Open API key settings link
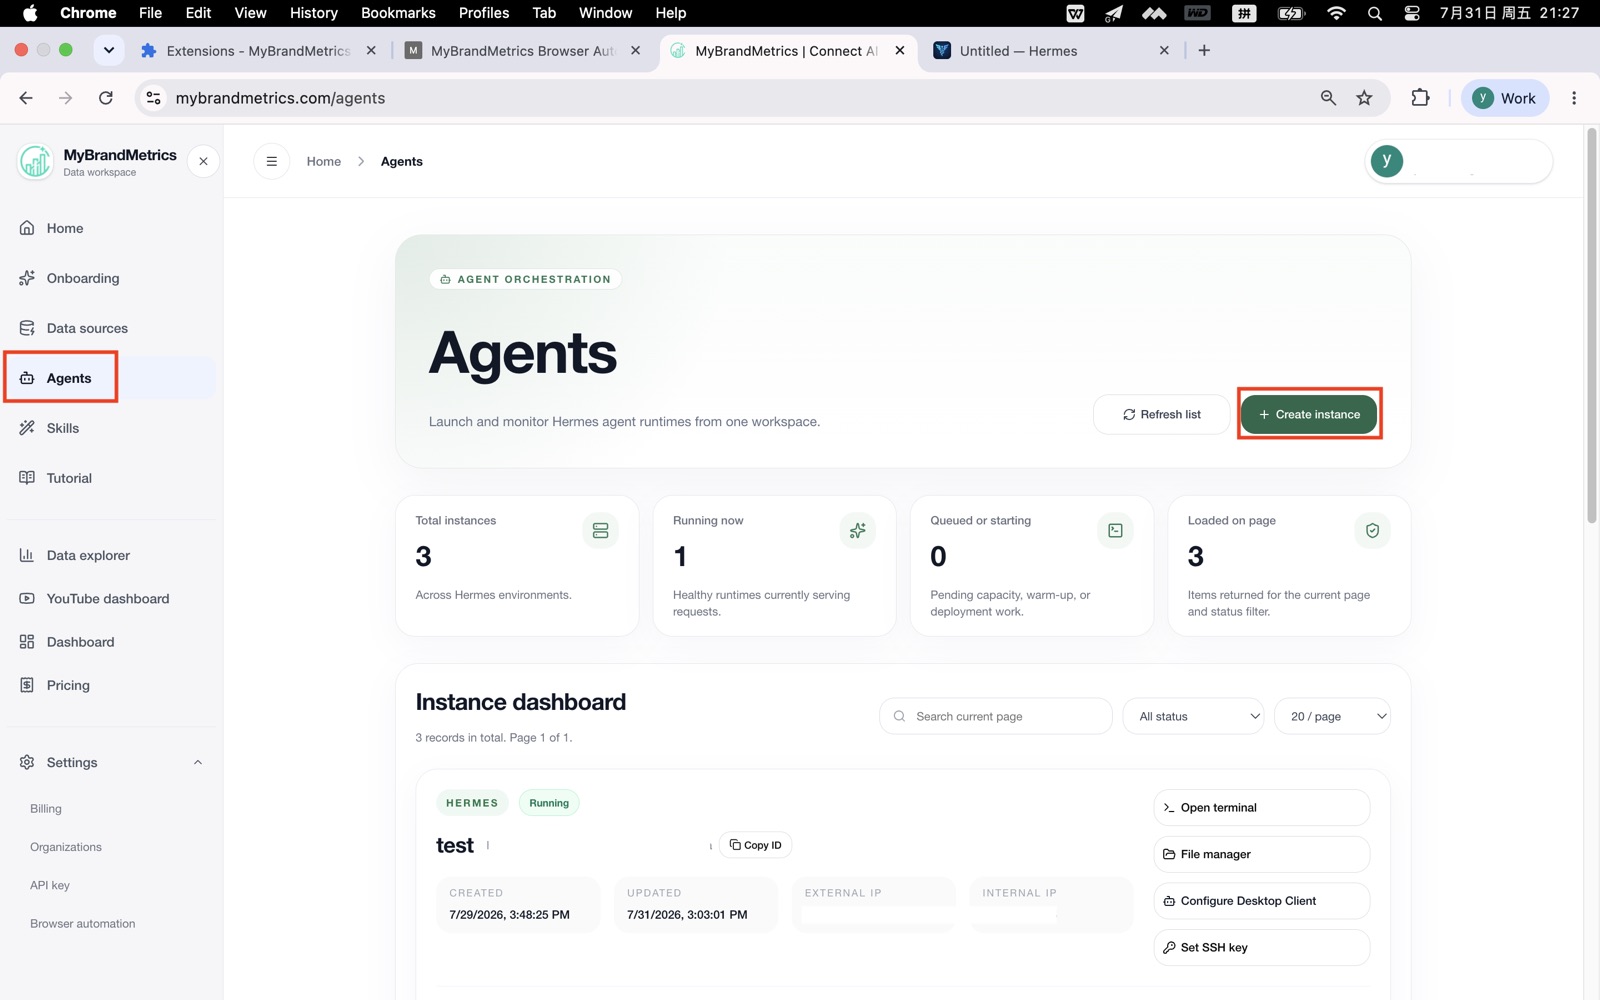Image resolution: width=1600 pixels, height=1000 pixels. pyautogui.click(x=50, y=885)
